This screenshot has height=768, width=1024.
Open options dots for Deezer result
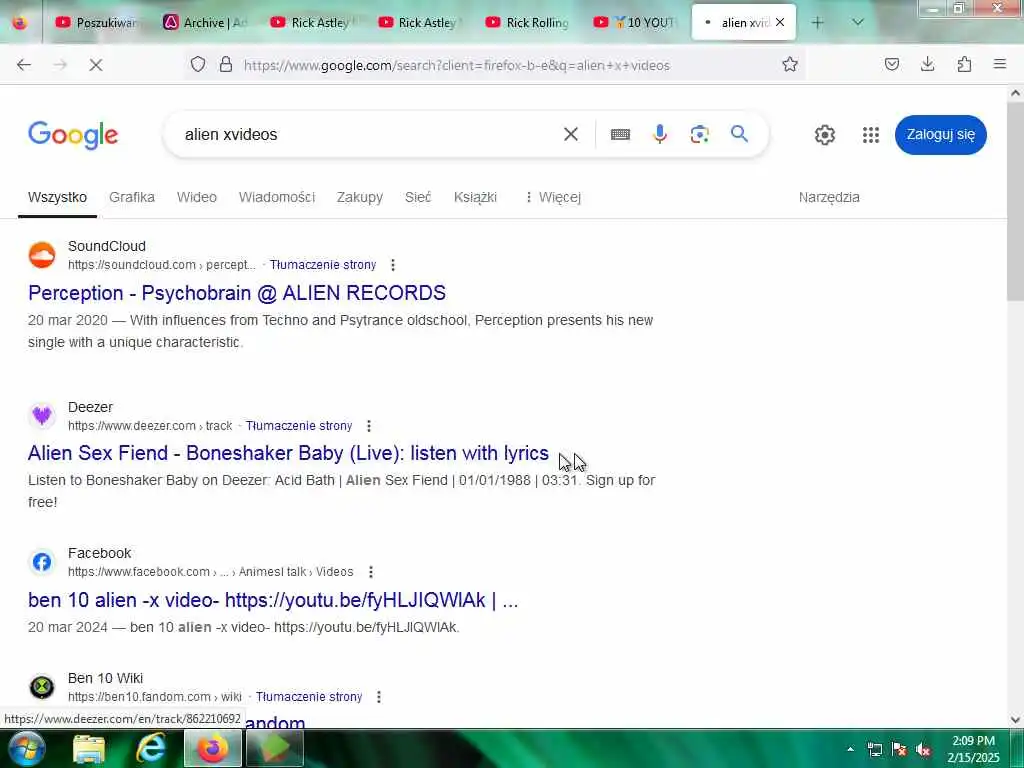[369, 426]
